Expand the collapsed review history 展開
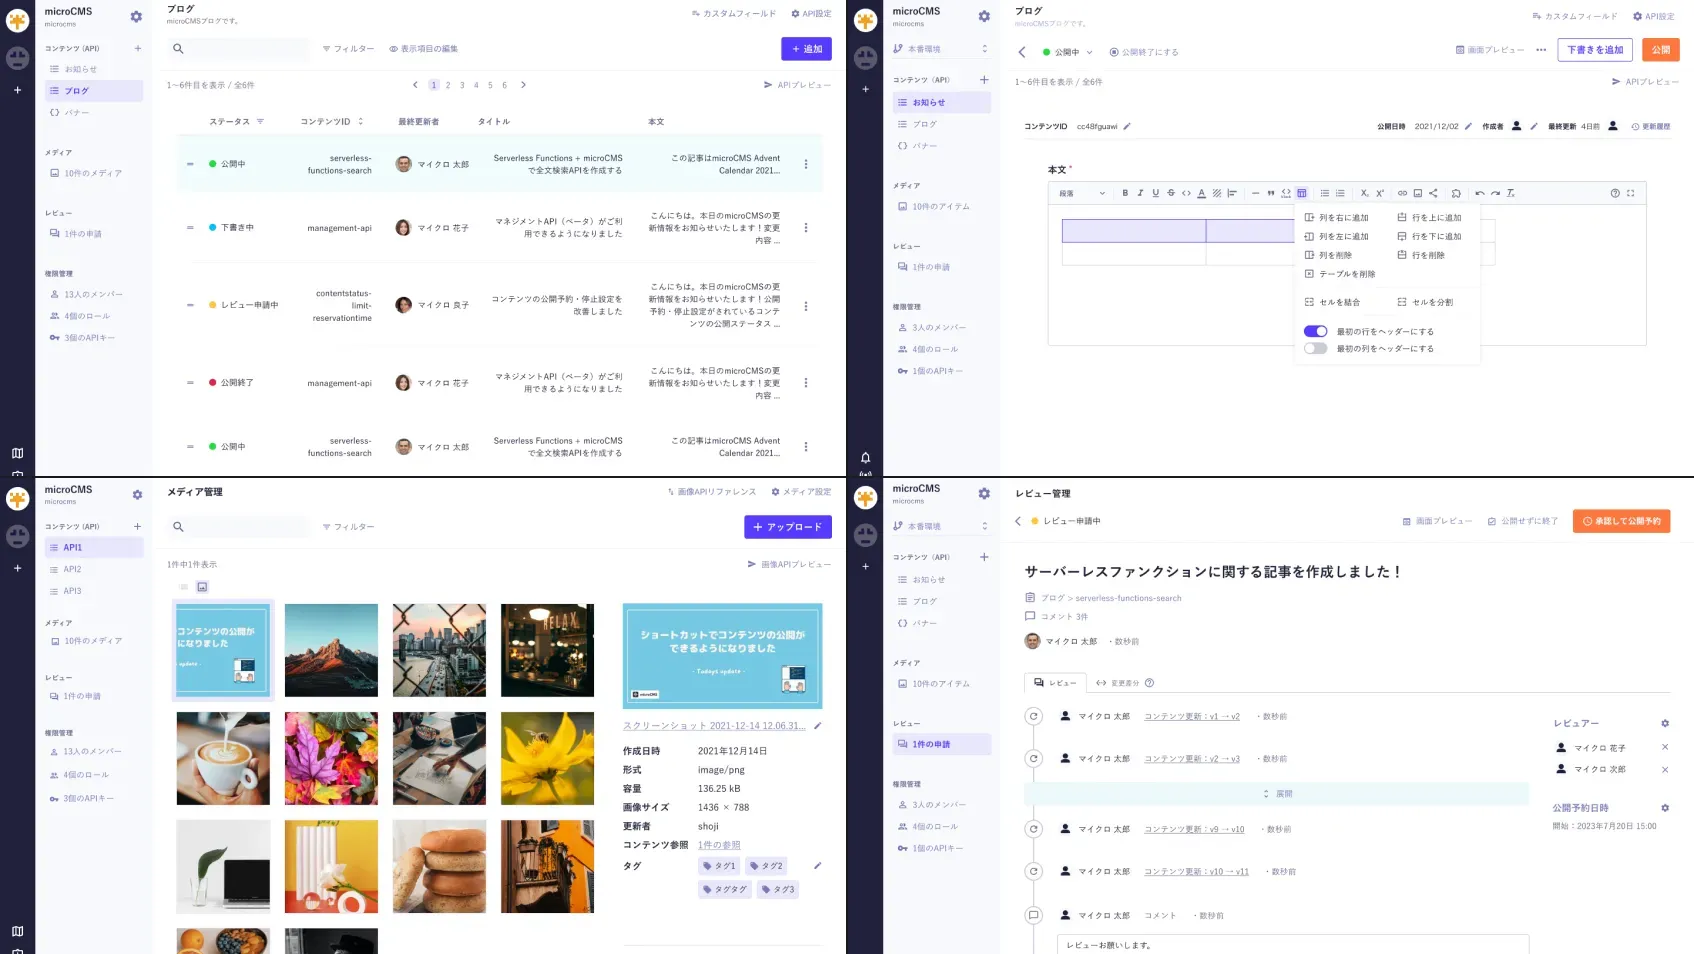 click(x=1277, y=794)
